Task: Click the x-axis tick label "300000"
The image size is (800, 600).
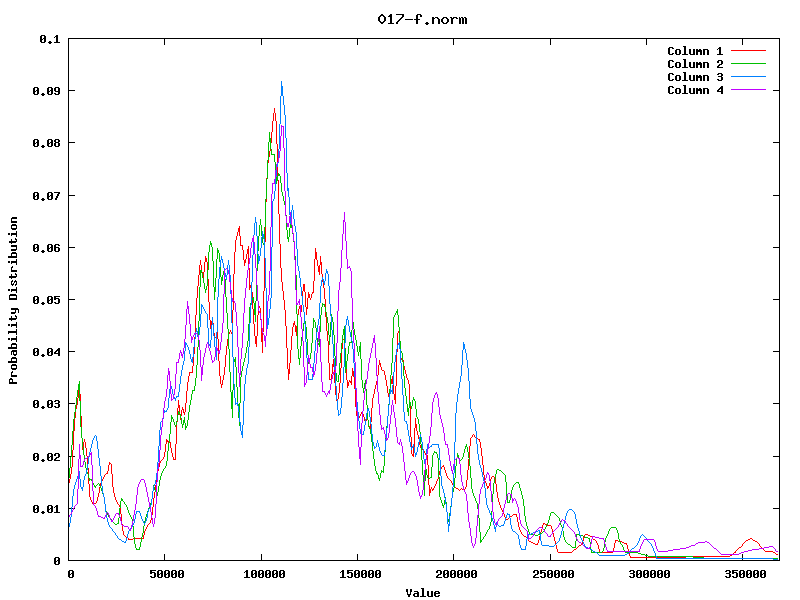Action: 649,574
